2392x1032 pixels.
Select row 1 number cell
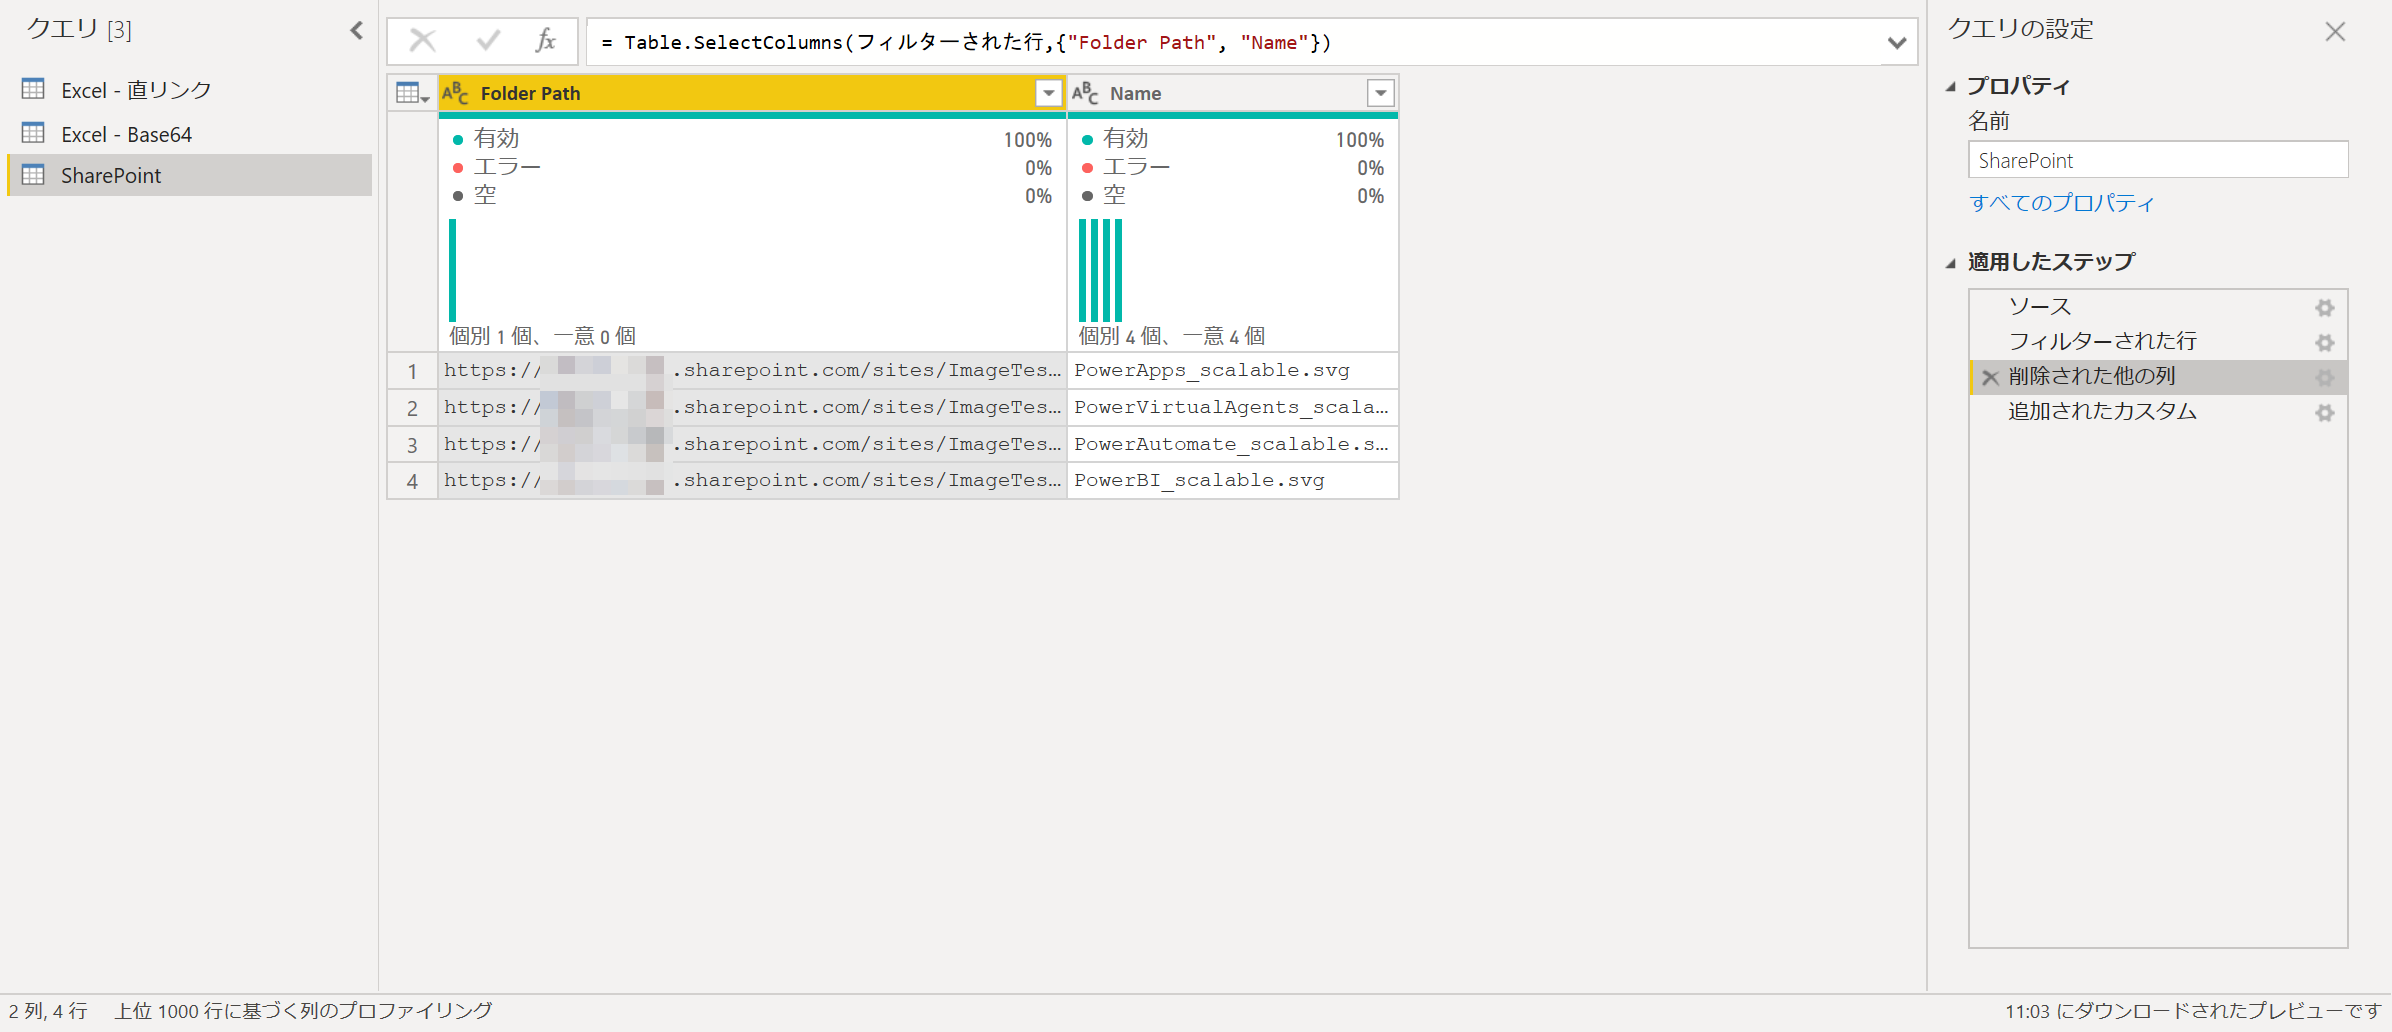click(x=412, y=371)
